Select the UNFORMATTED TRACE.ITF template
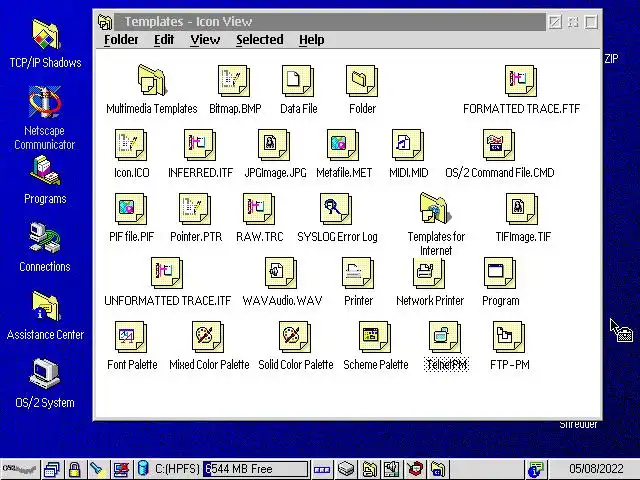This screenshot has width=640, height=480. pos(167,273)
